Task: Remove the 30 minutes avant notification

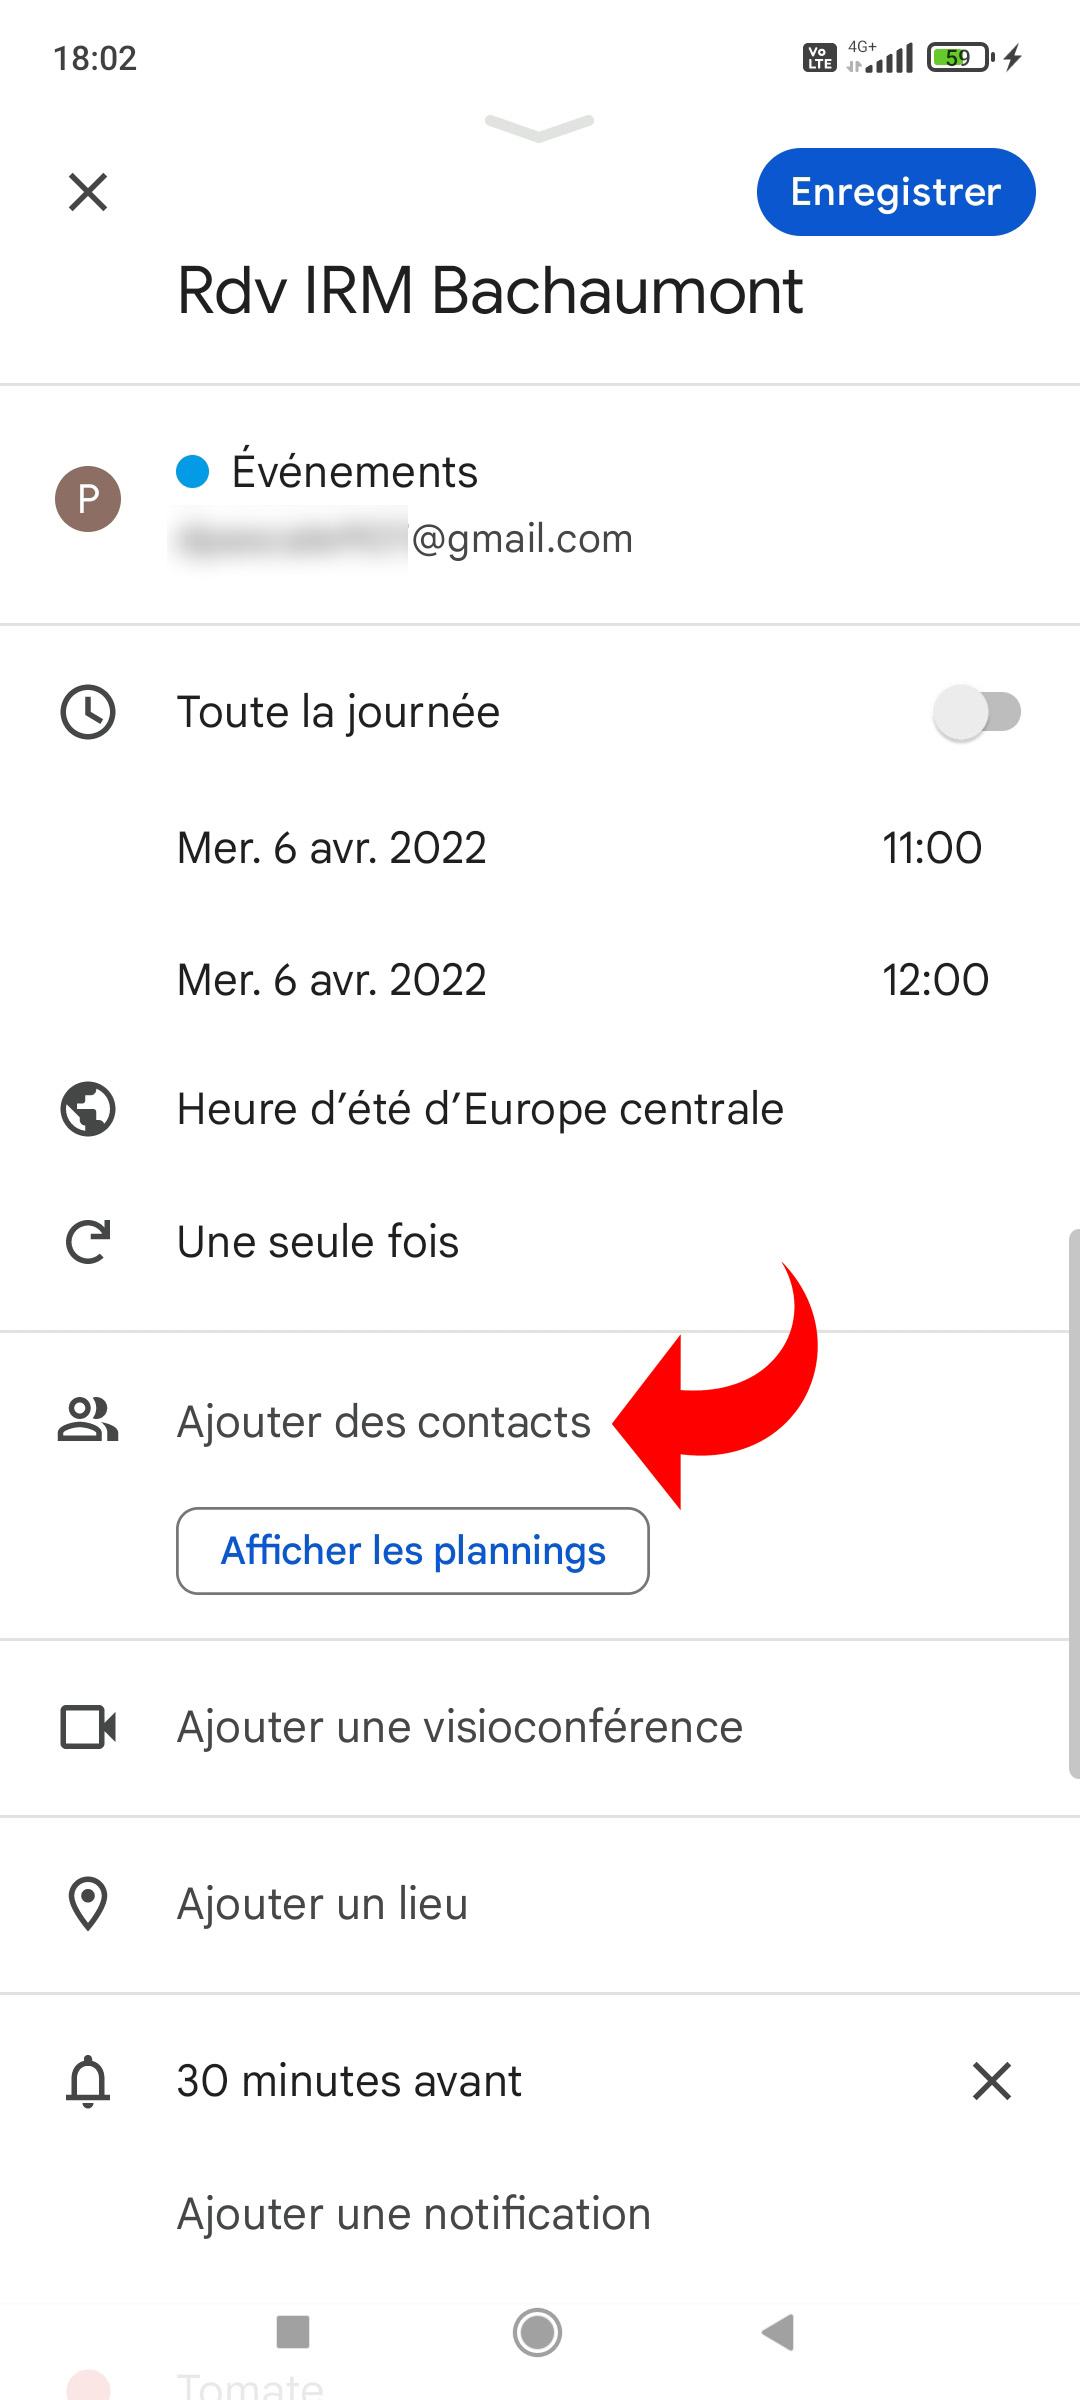Action: pos(991,2081)
